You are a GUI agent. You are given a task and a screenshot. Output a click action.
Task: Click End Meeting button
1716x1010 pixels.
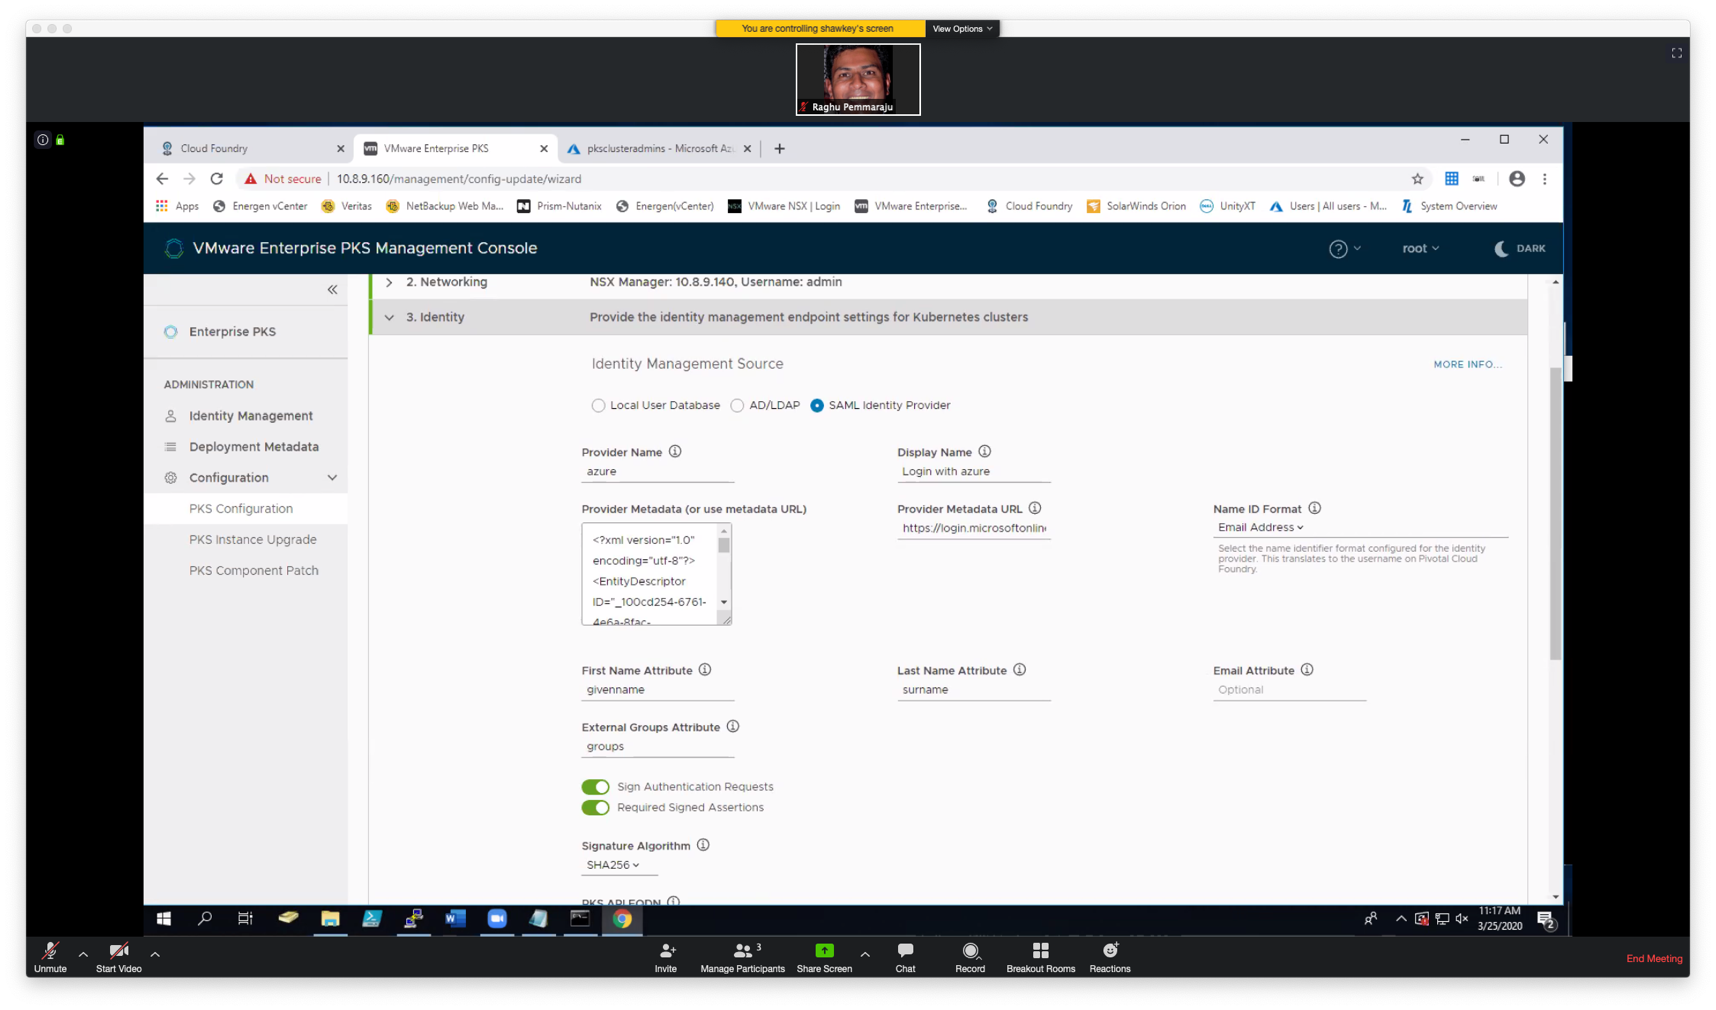pos(1653,959)
